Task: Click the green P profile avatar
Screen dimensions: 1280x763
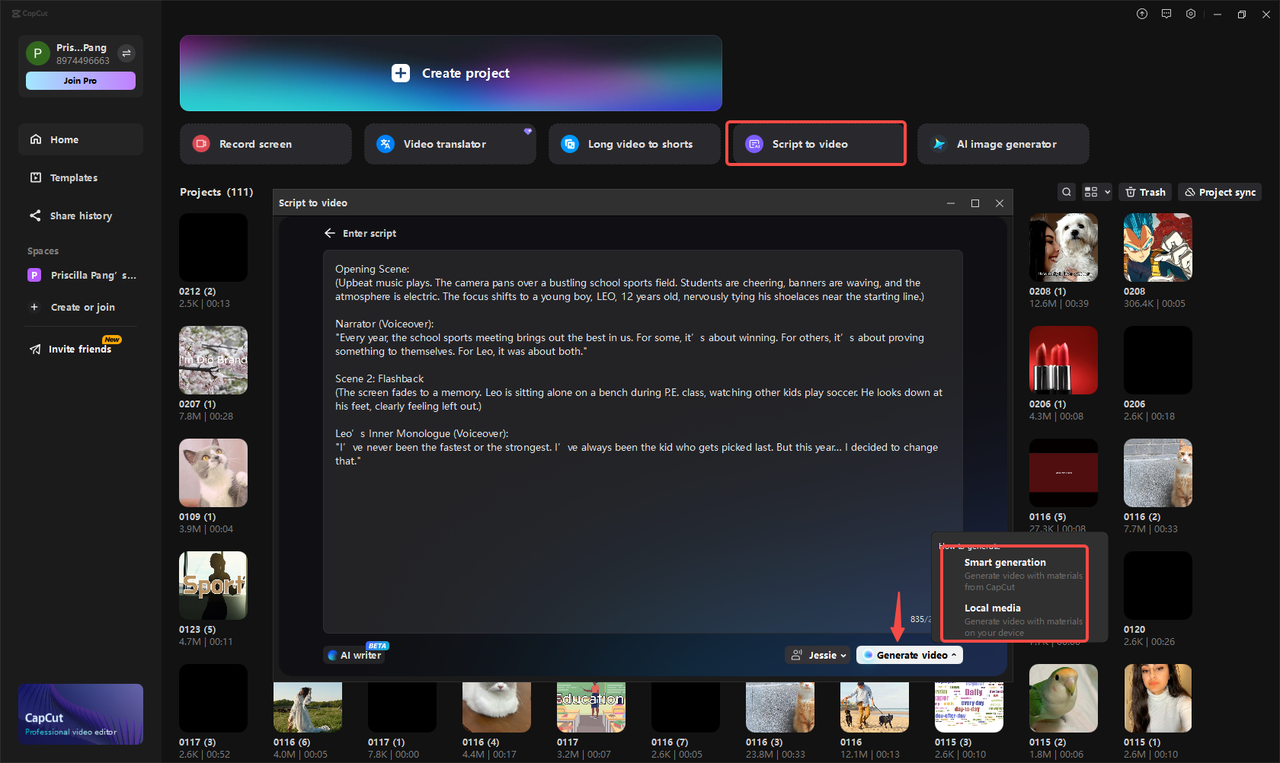Action: tap(38, 54)
